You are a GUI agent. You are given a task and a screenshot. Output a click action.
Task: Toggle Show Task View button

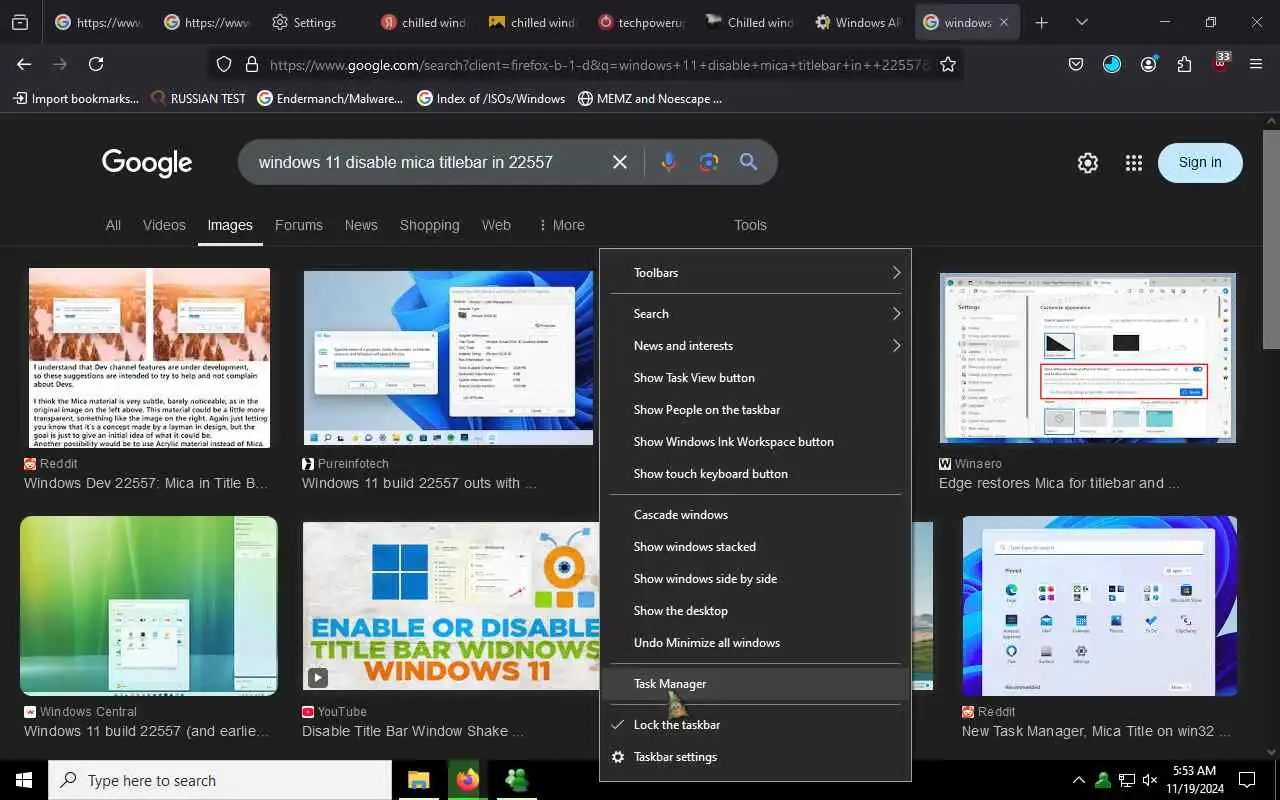(755, 378)
